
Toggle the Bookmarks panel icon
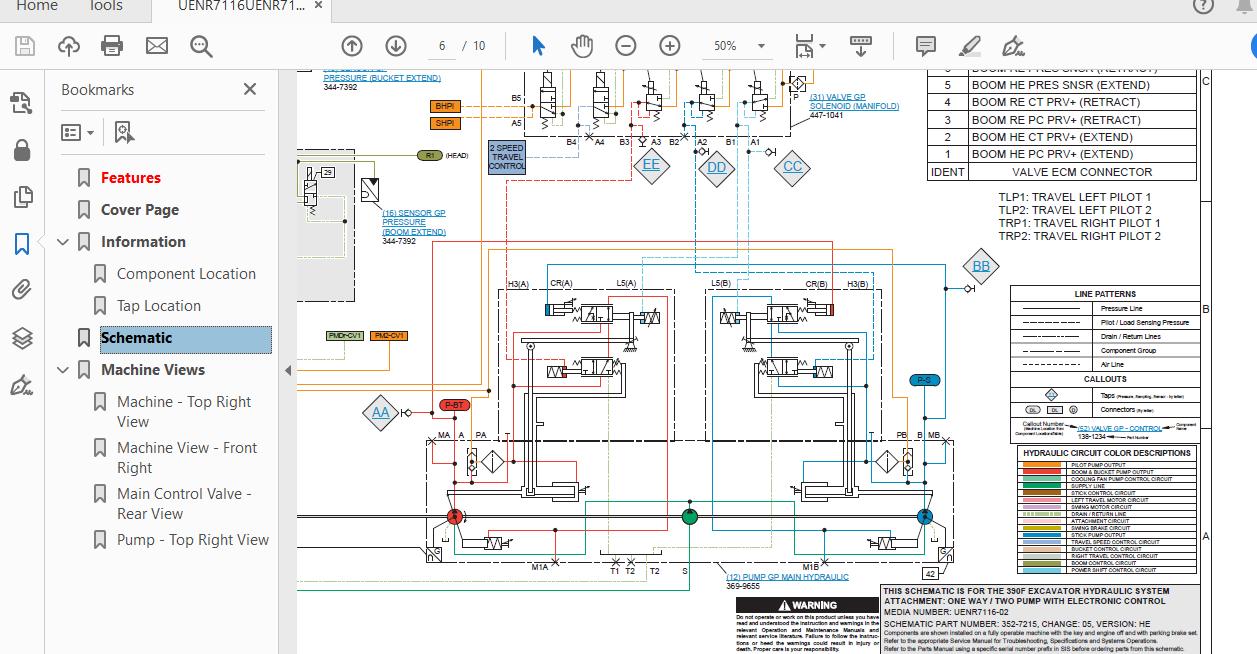coord(21,244)
